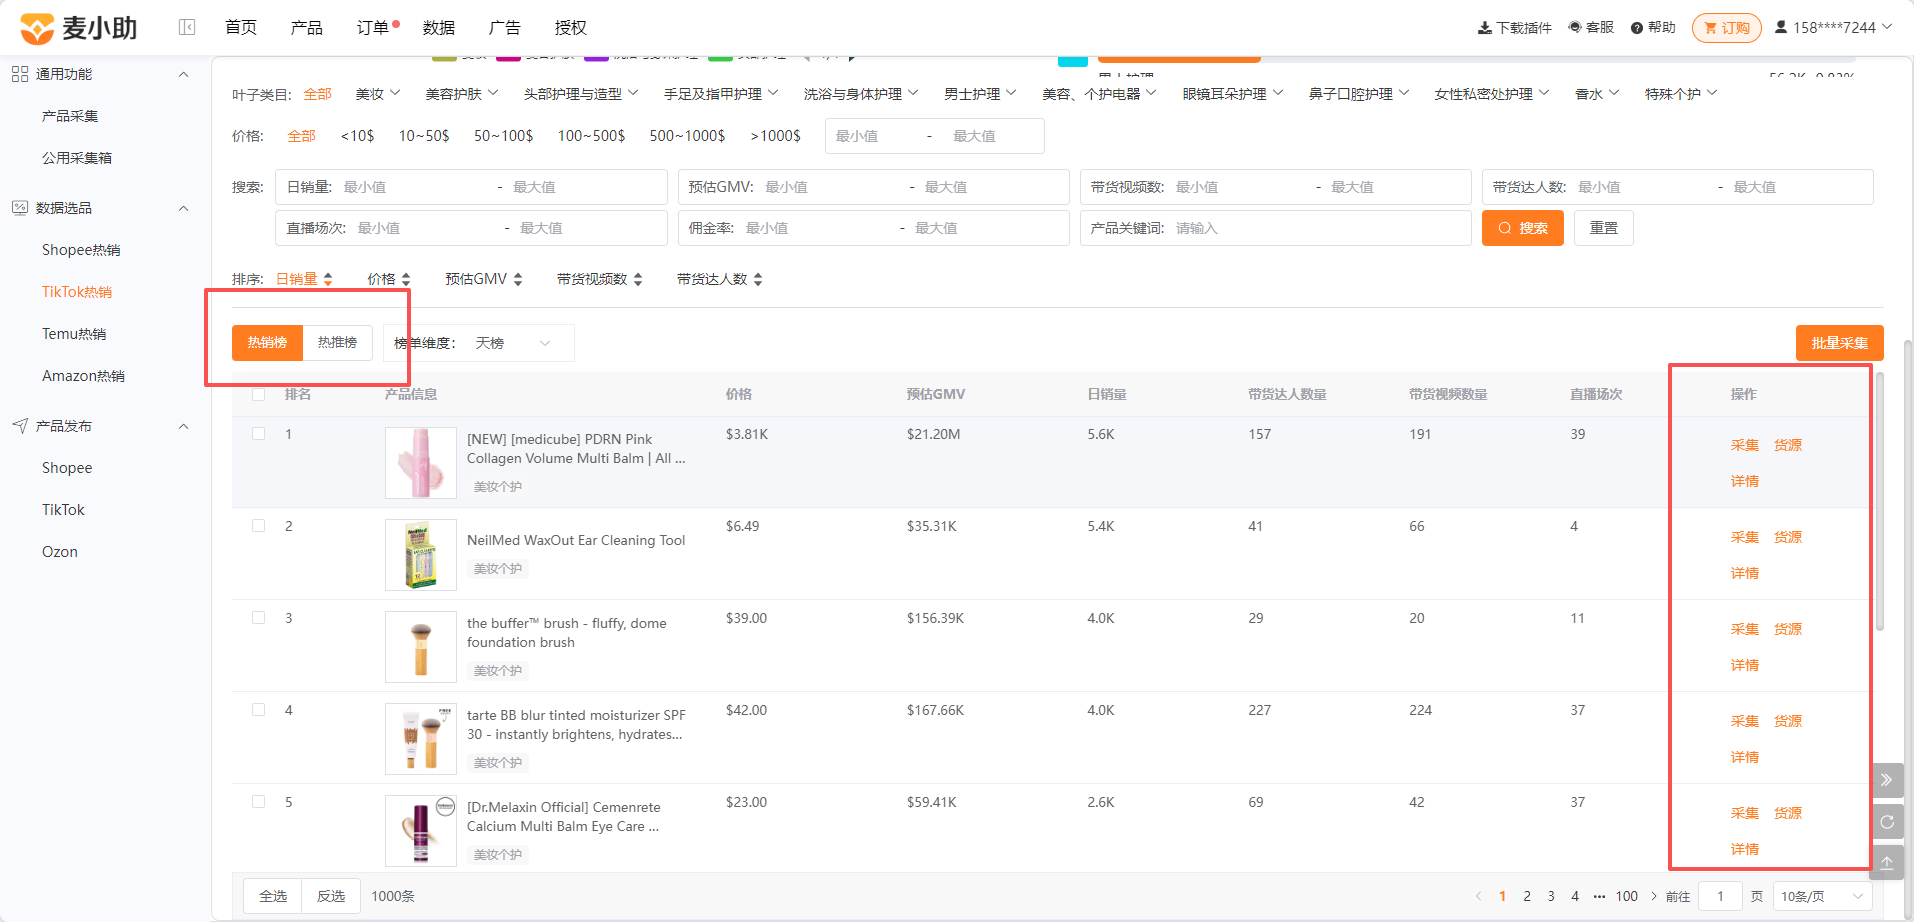The height and width of the screenshot is (922, 1914).
Task: Click the 产品发布 paper plane icon
Action: coord(20,426)
